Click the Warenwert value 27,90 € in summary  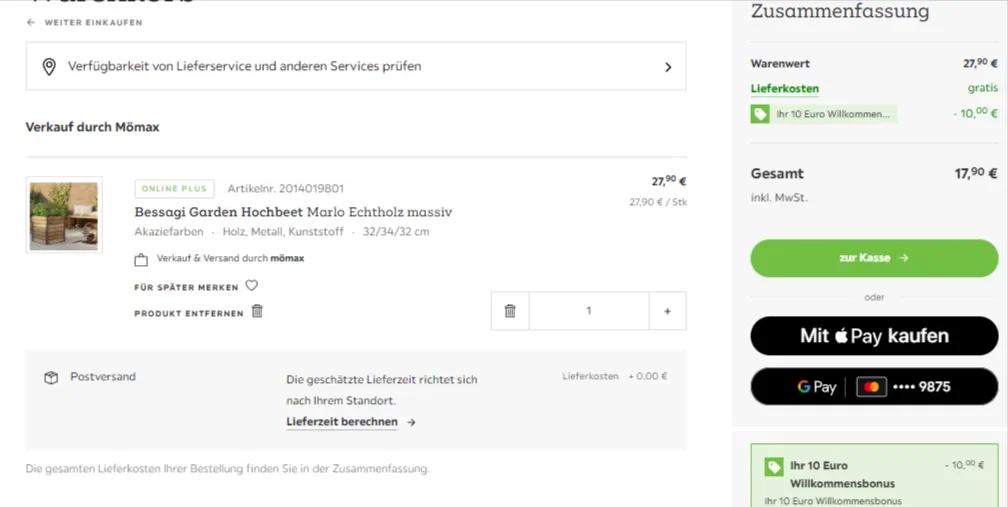980,63
